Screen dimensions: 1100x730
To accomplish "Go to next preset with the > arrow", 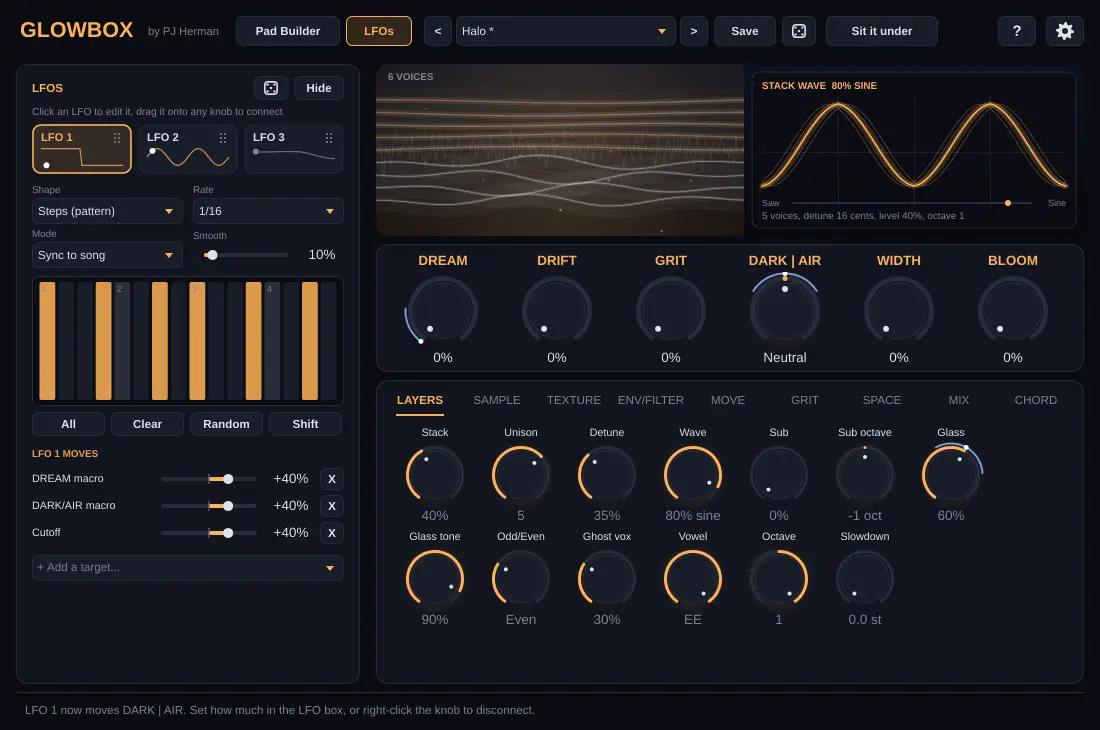I will [694, 31].
